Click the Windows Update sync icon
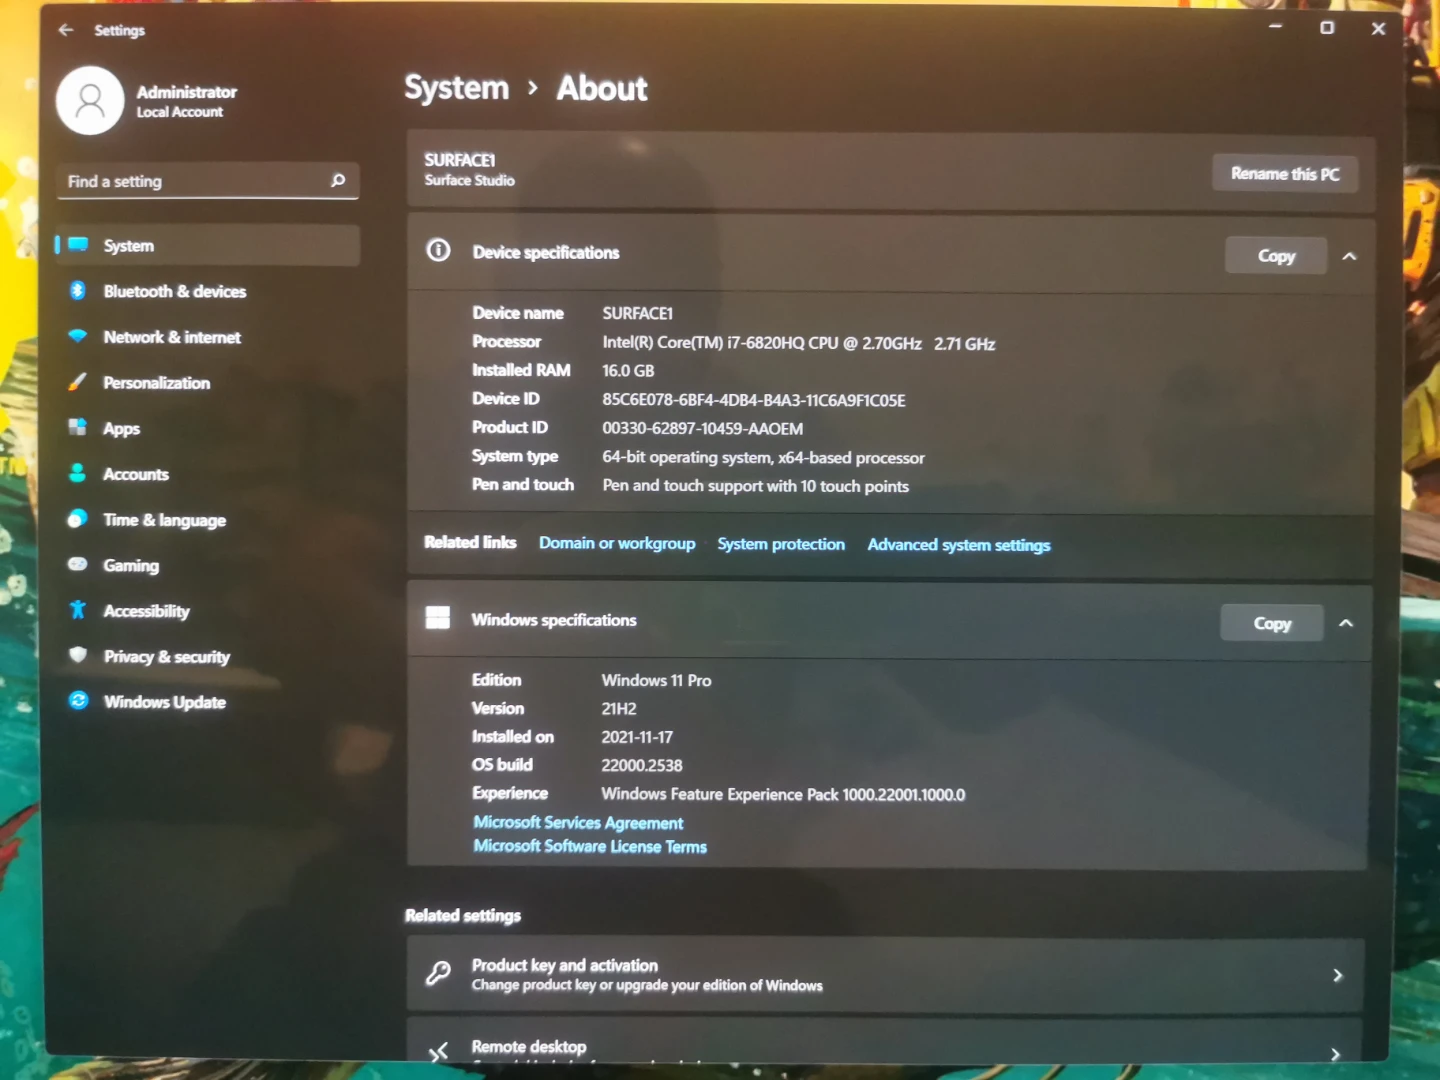This screenshot has width=1440, height=1080. click(78, 700)
